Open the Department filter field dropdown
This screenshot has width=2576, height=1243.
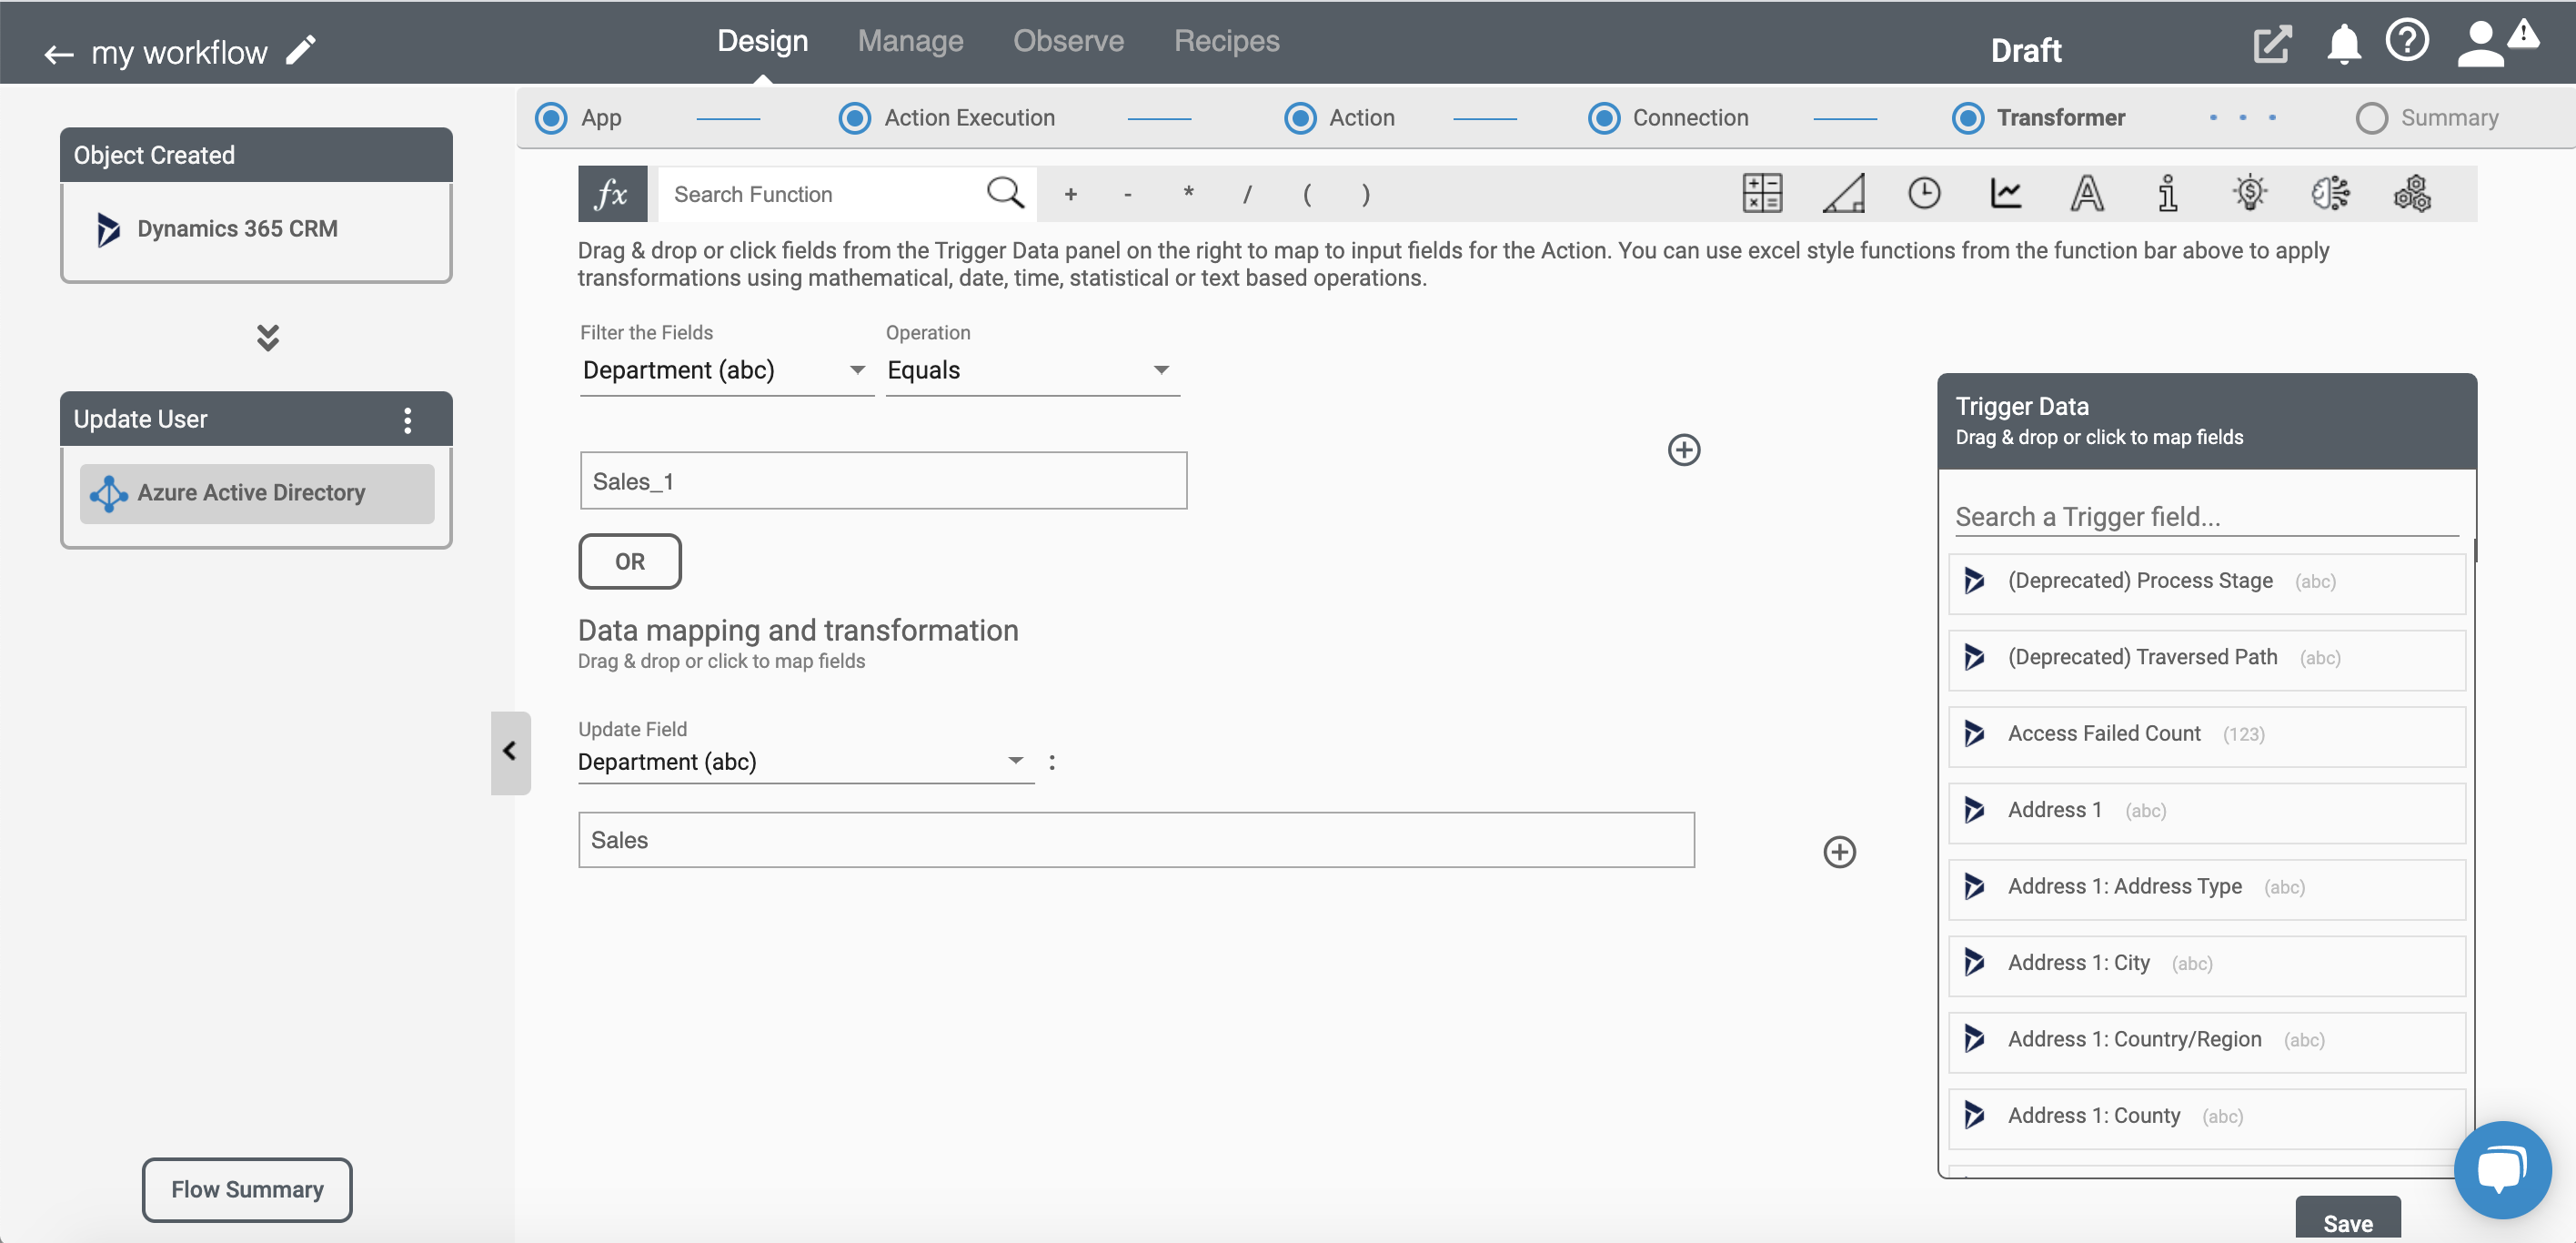856,369
